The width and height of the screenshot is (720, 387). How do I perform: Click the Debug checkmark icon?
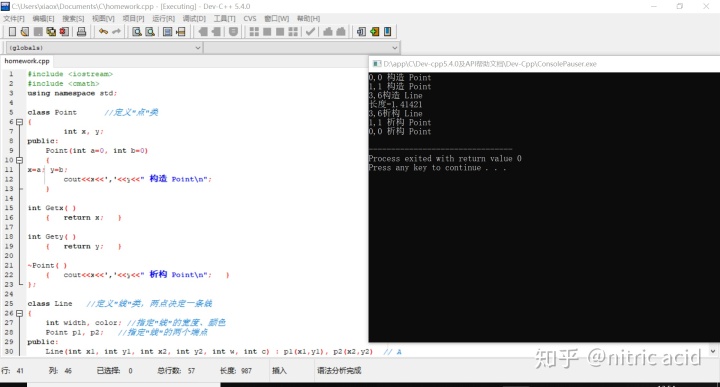coord(310,32)
